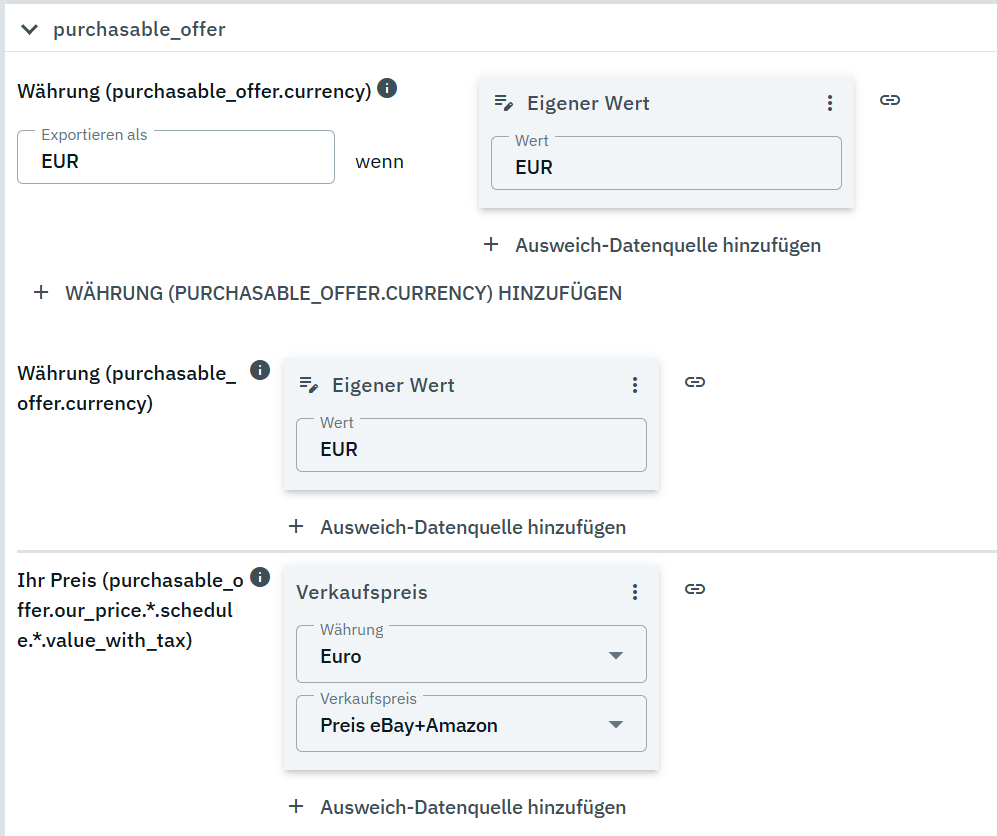The width and height of the screenshot is (997, 836).
Task: Open three-dot menu of lower Eigener Wert card
Action: (x=634, y=385)
